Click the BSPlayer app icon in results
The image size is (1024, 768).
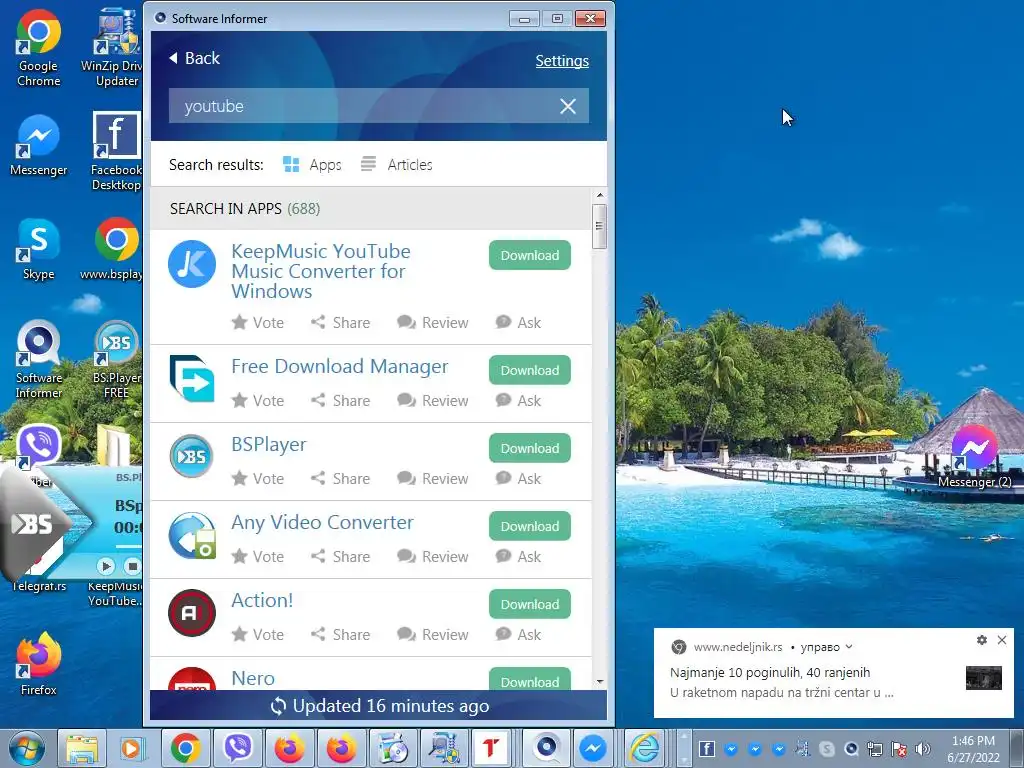(191, 456)
